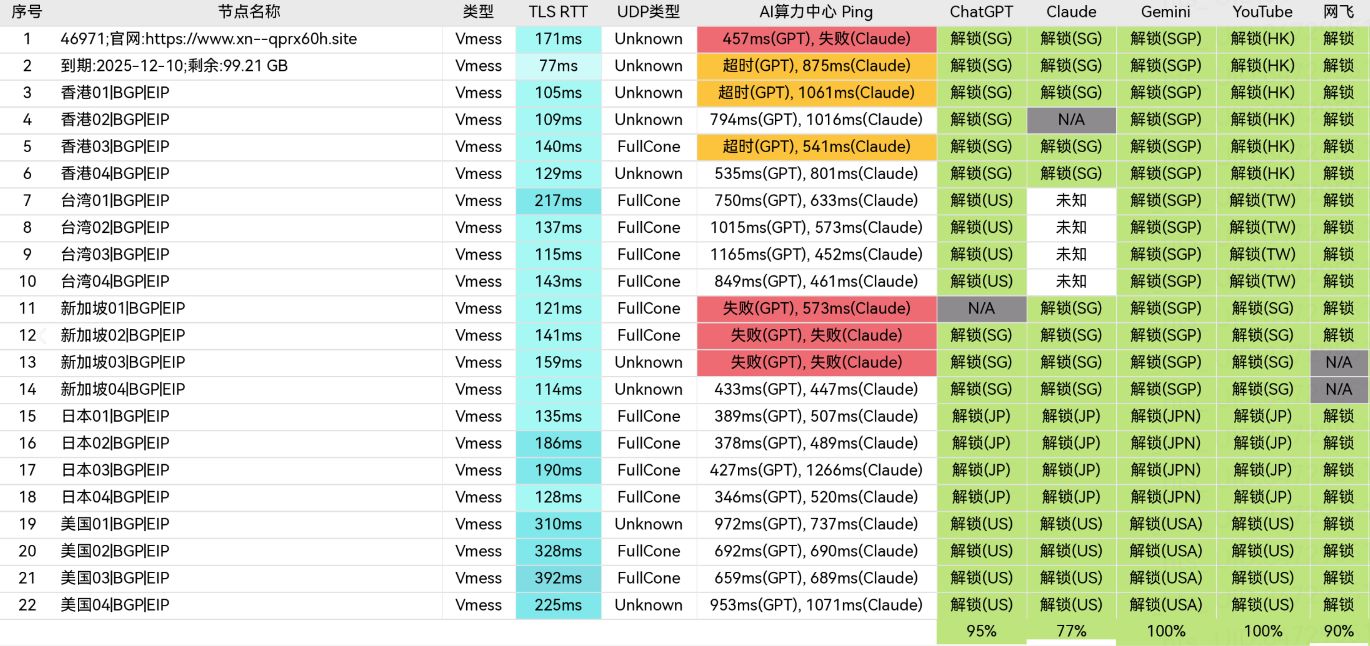Image resolution: width=1370 pixels, height=646 pixels.
Task: Select the AI算力中心 Ping column header
Action: pyautogui.click(x=816, y=12)
